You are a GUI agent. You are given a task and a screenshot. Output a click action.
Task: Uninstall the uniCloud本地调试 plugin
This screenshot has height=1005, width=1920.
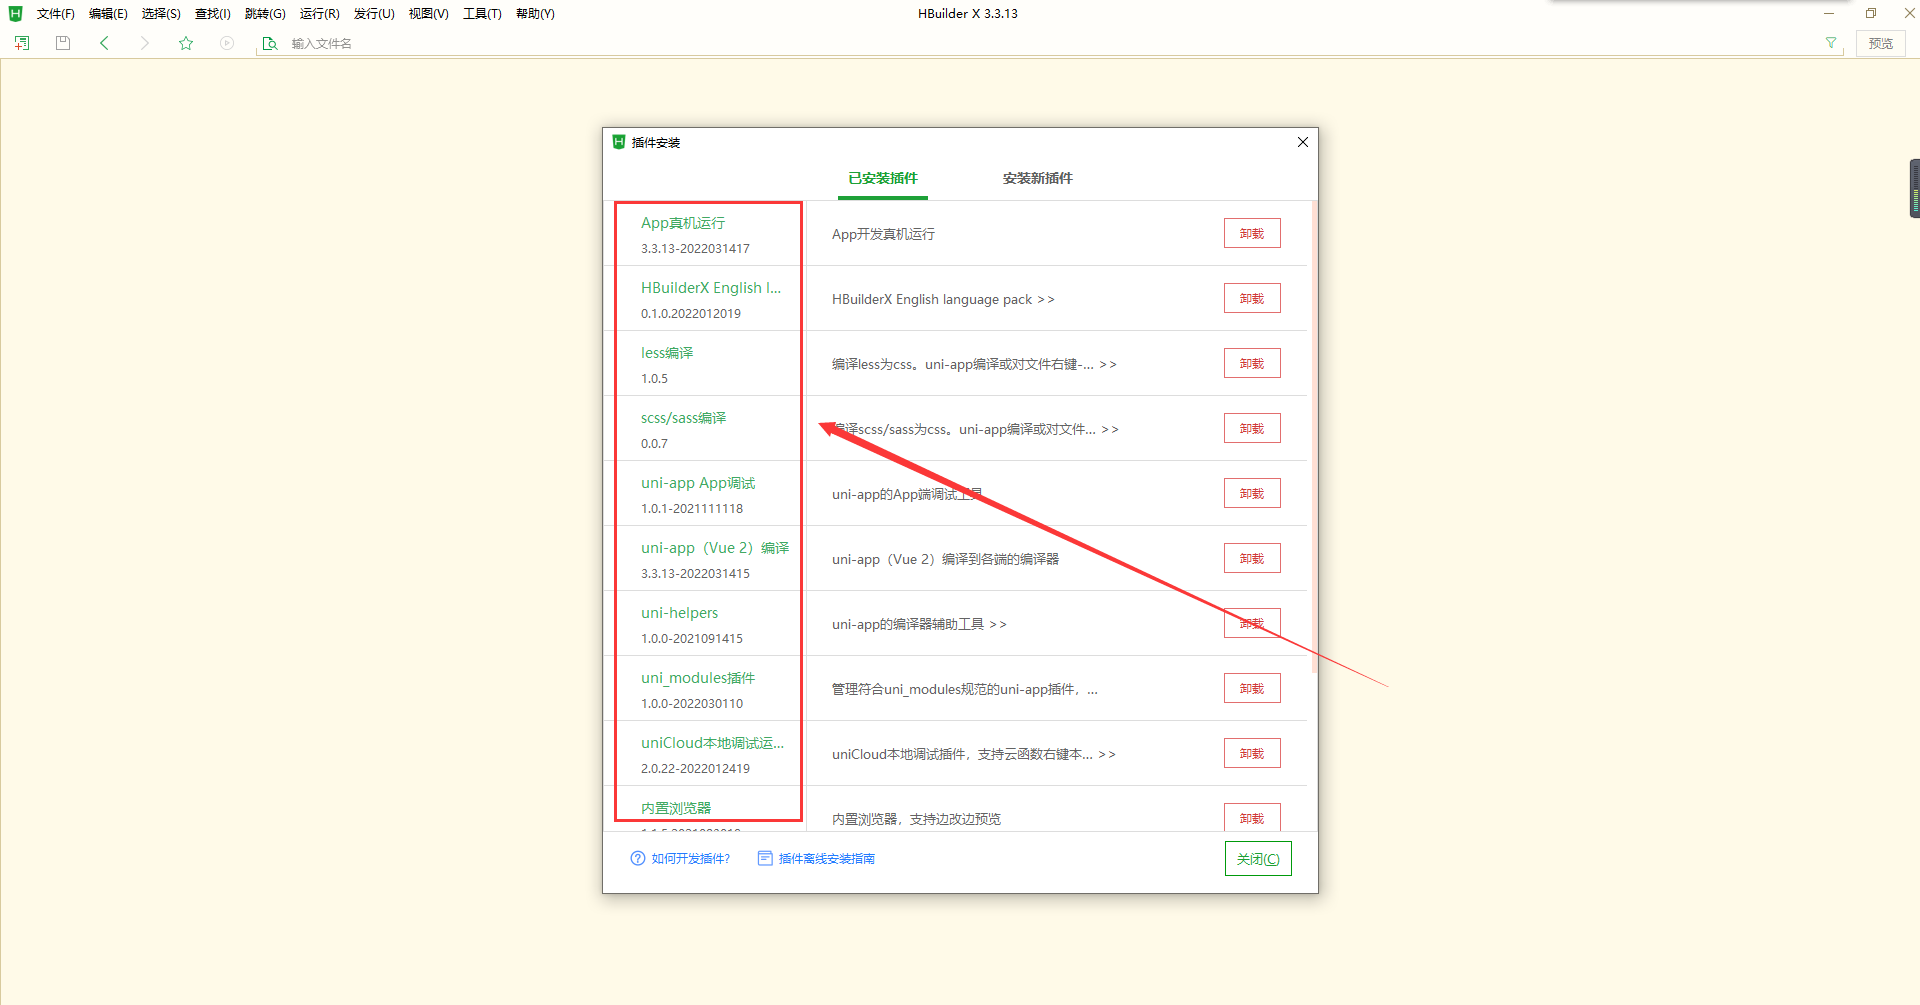point(1252,753)
